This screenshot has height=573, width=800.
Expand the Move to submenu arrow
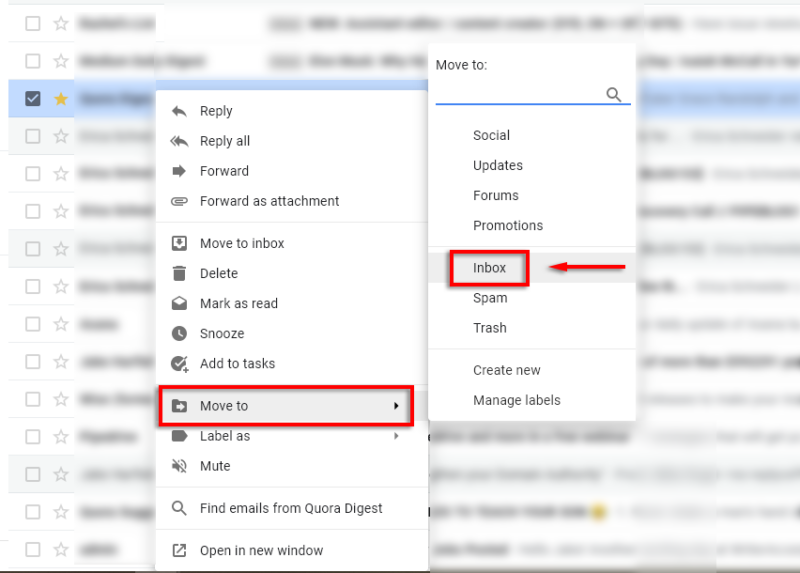coord(396,406)
